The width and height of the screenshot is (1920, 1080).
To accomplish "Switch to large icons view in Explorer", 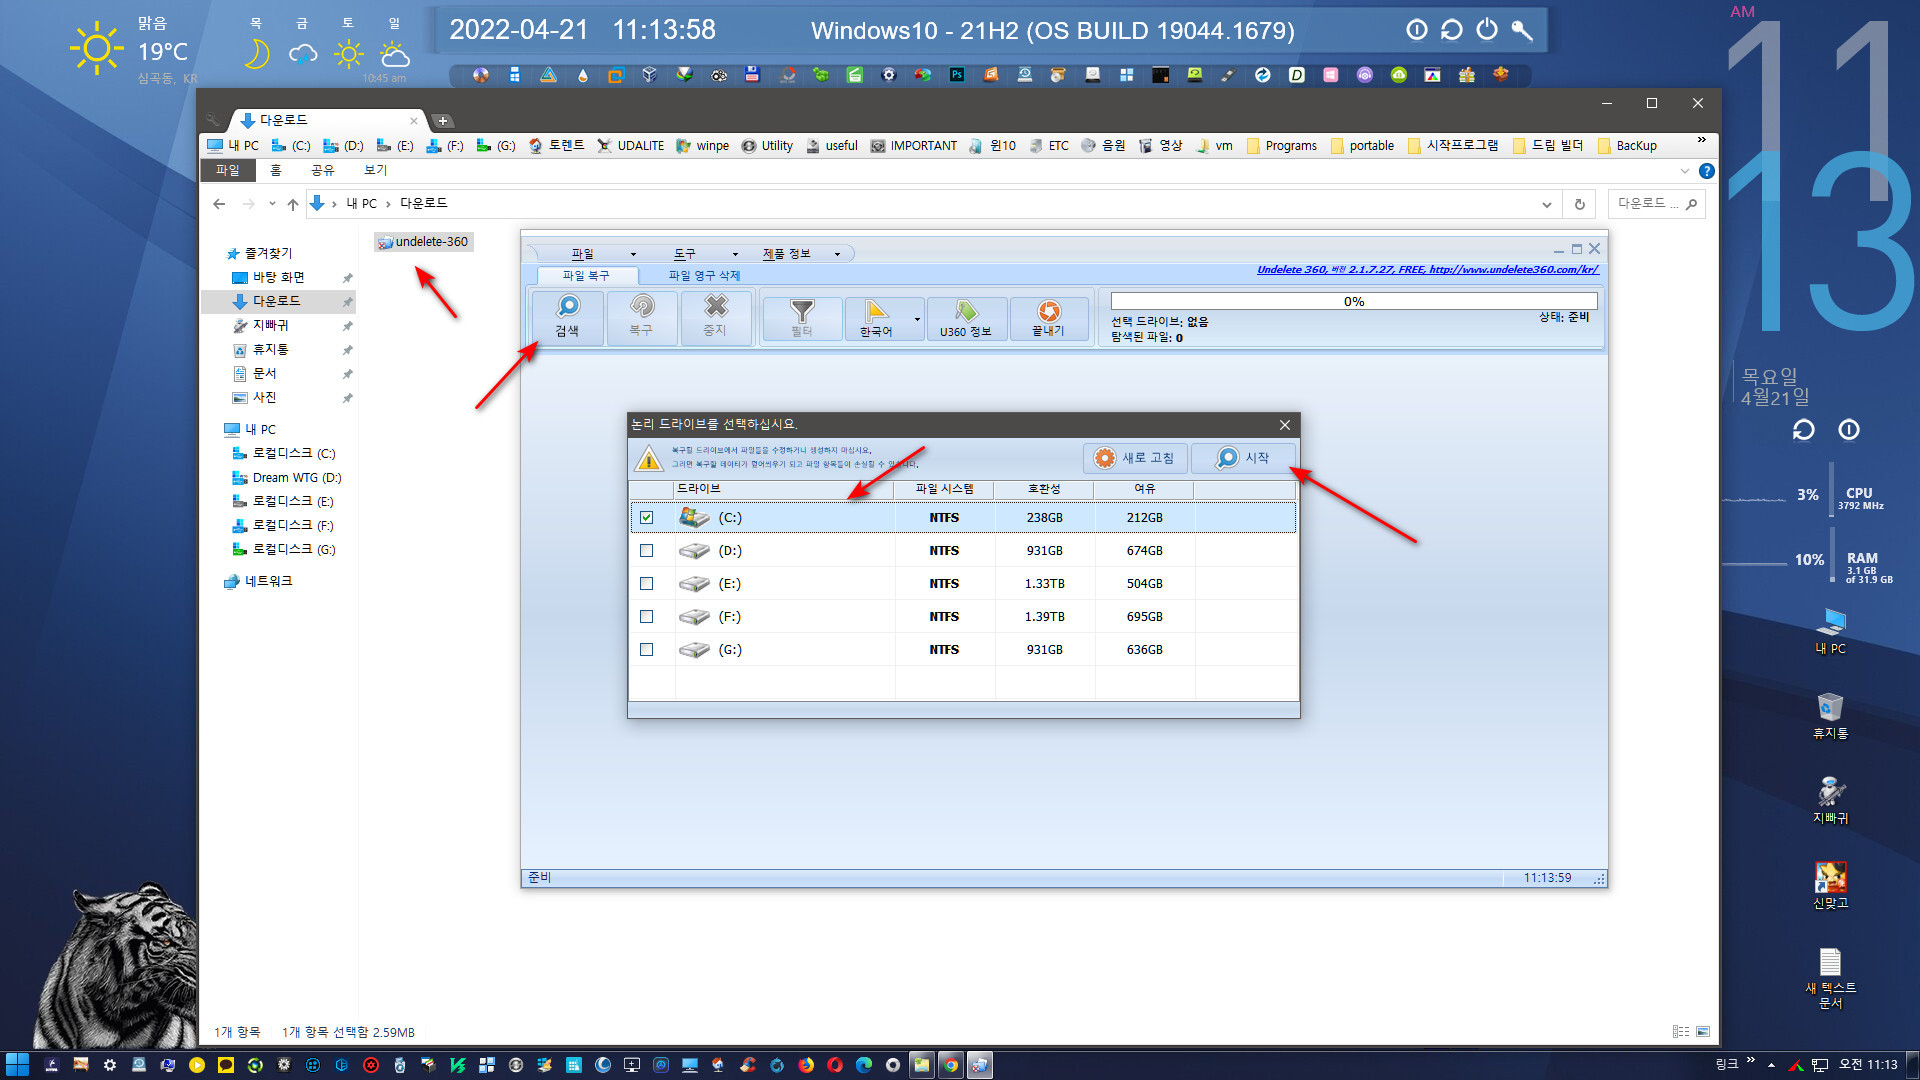I will coord(1703,1031).
